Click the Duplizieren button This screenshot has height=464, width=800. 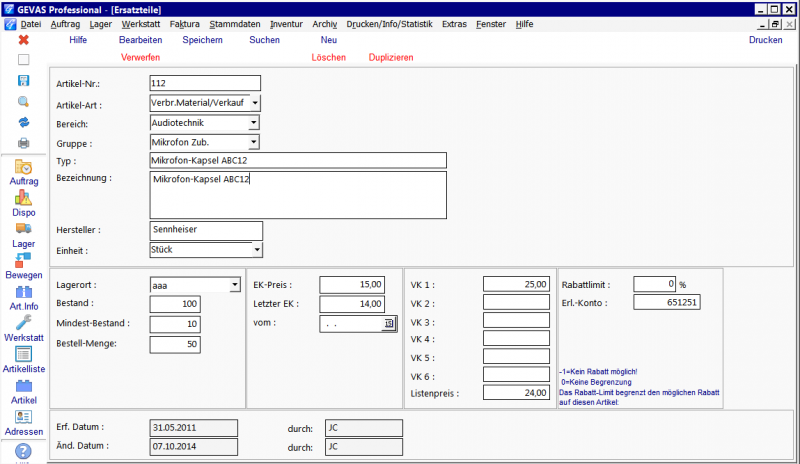[391, 58]
